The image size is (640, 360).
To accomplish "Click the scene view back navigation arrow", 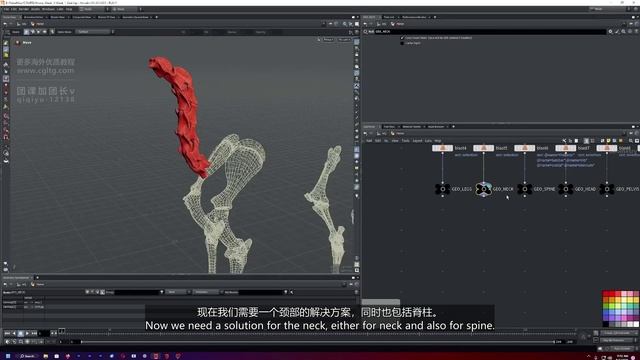I will [5, 24].
